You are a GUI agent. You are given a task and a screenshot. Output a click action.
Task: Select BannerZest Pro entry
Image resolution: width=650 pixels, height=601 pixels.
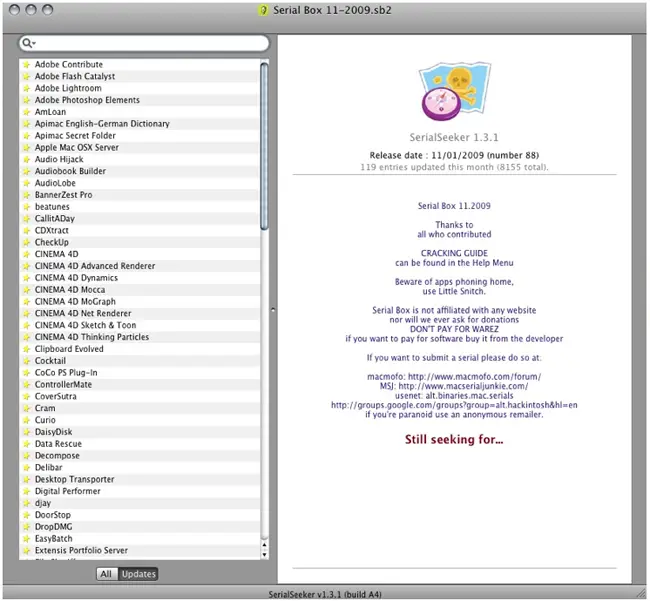140,195
